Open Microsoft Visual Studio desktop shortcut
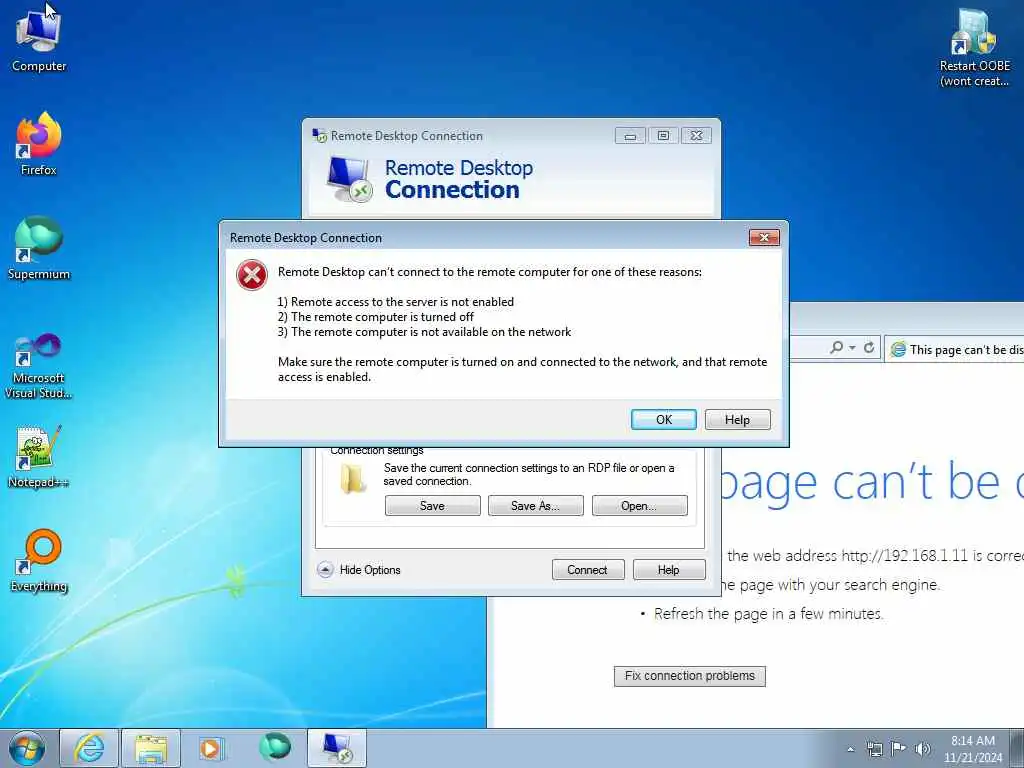The image size is (1024, 768). (x=39, y=366)
